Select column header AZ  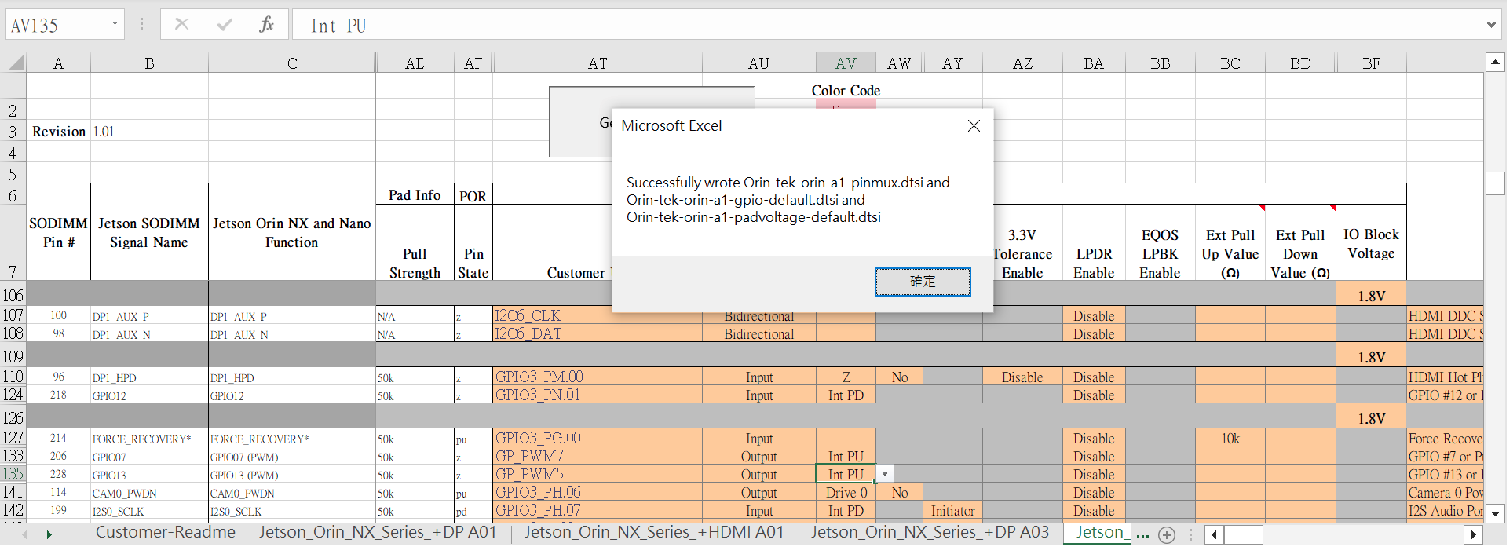(1022, 63)
